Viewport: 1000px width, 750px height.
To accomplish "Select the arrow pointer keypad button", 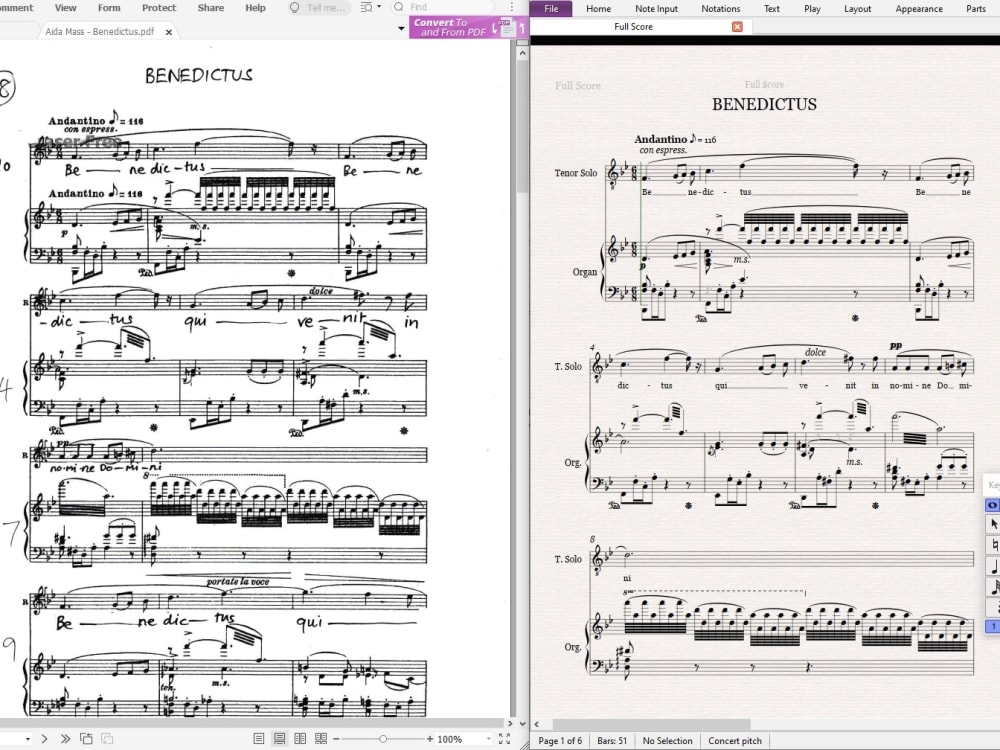I will pos(993,524).
